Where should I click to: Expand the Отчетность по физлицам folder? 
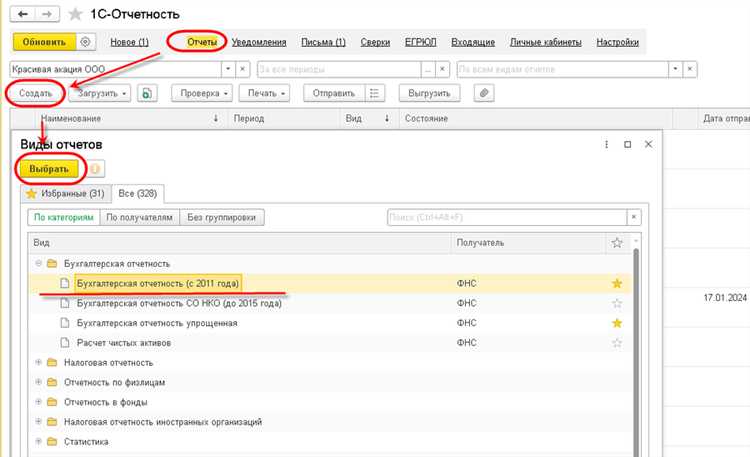pos(38,382)
